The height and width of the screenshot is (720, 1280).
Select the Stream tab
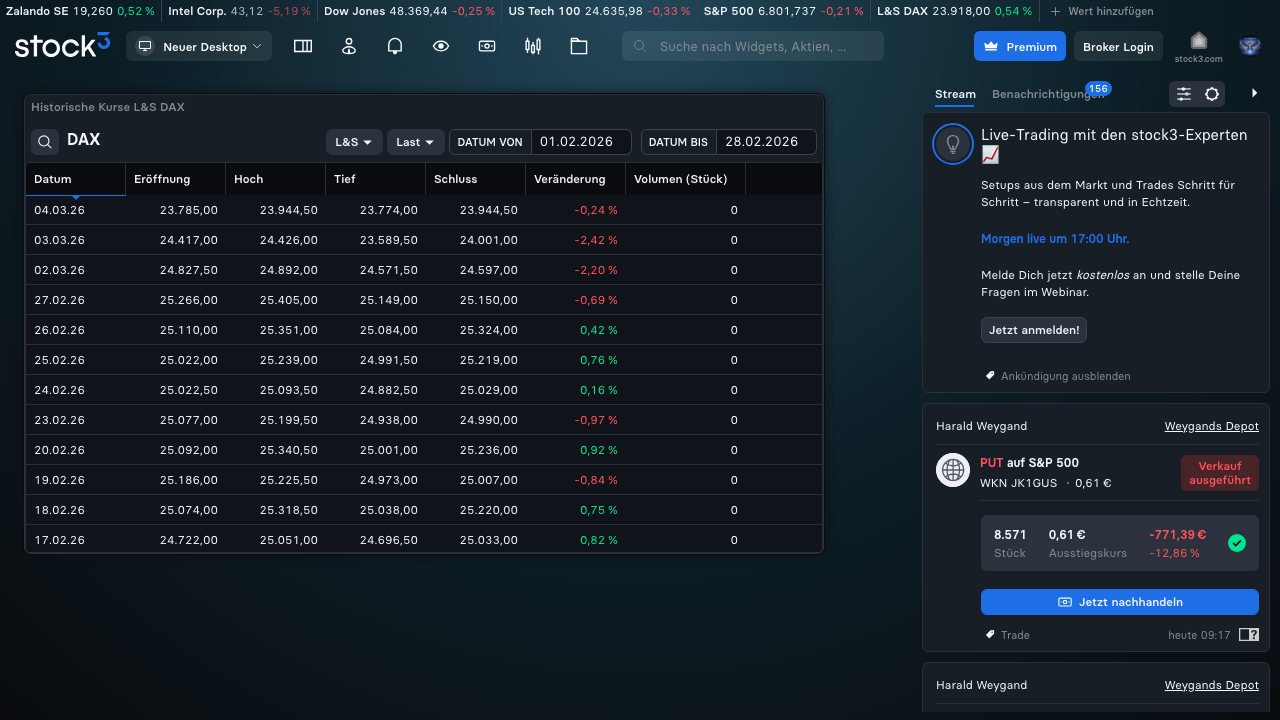[x=955, y=94]
